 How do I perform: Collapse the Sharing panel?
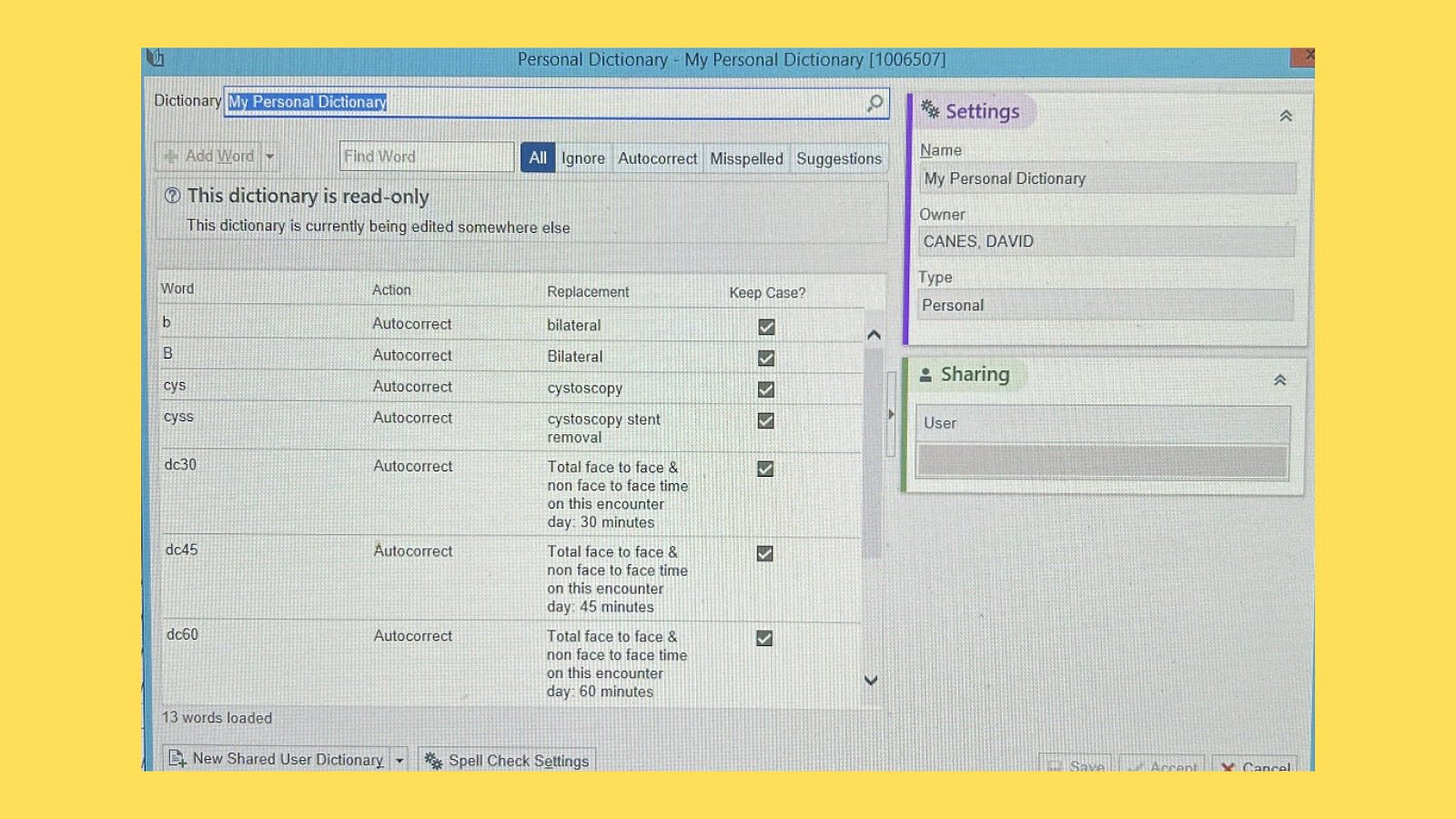pos(1279,380)
